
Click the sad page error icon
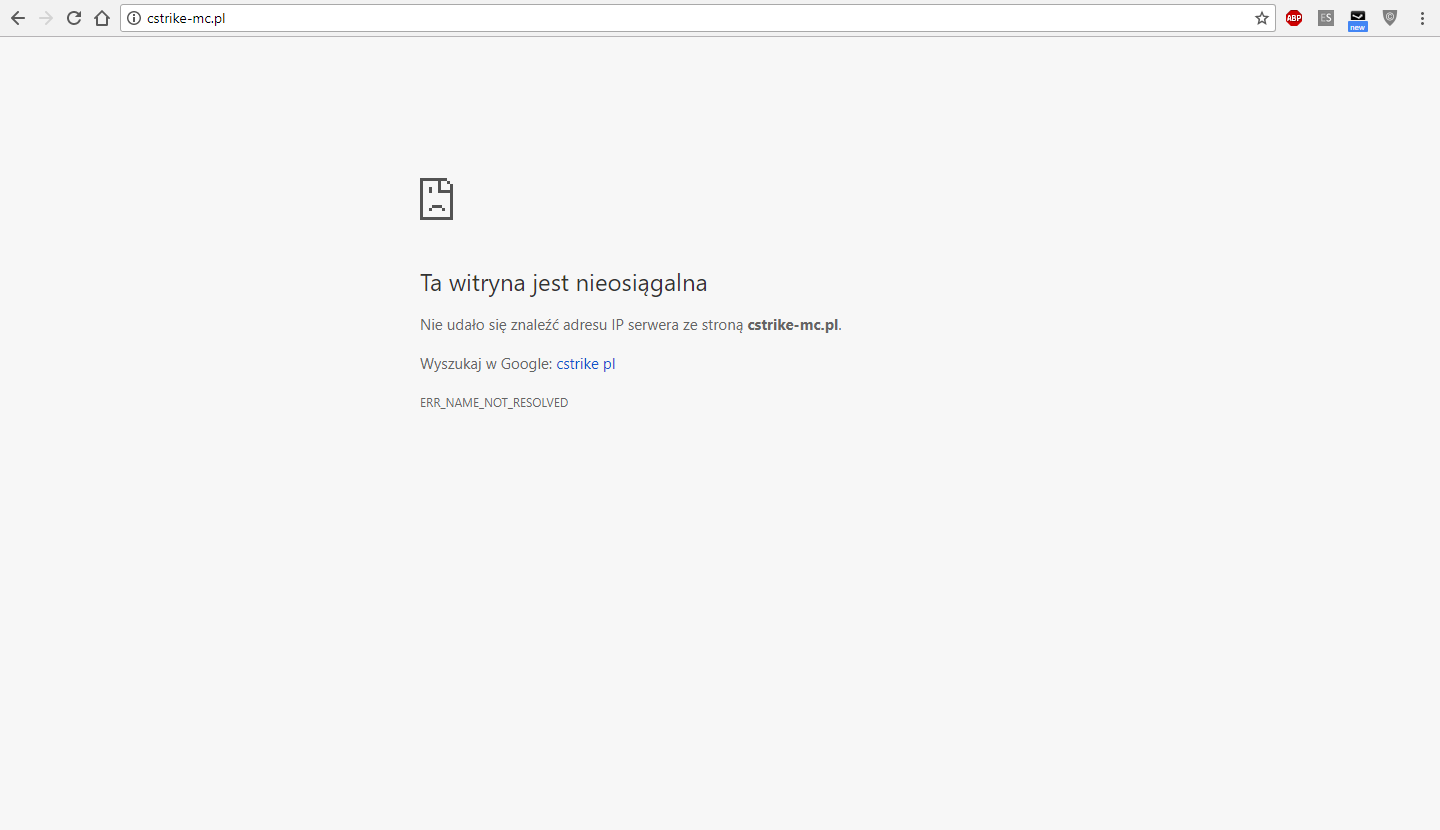click(436, 199)
